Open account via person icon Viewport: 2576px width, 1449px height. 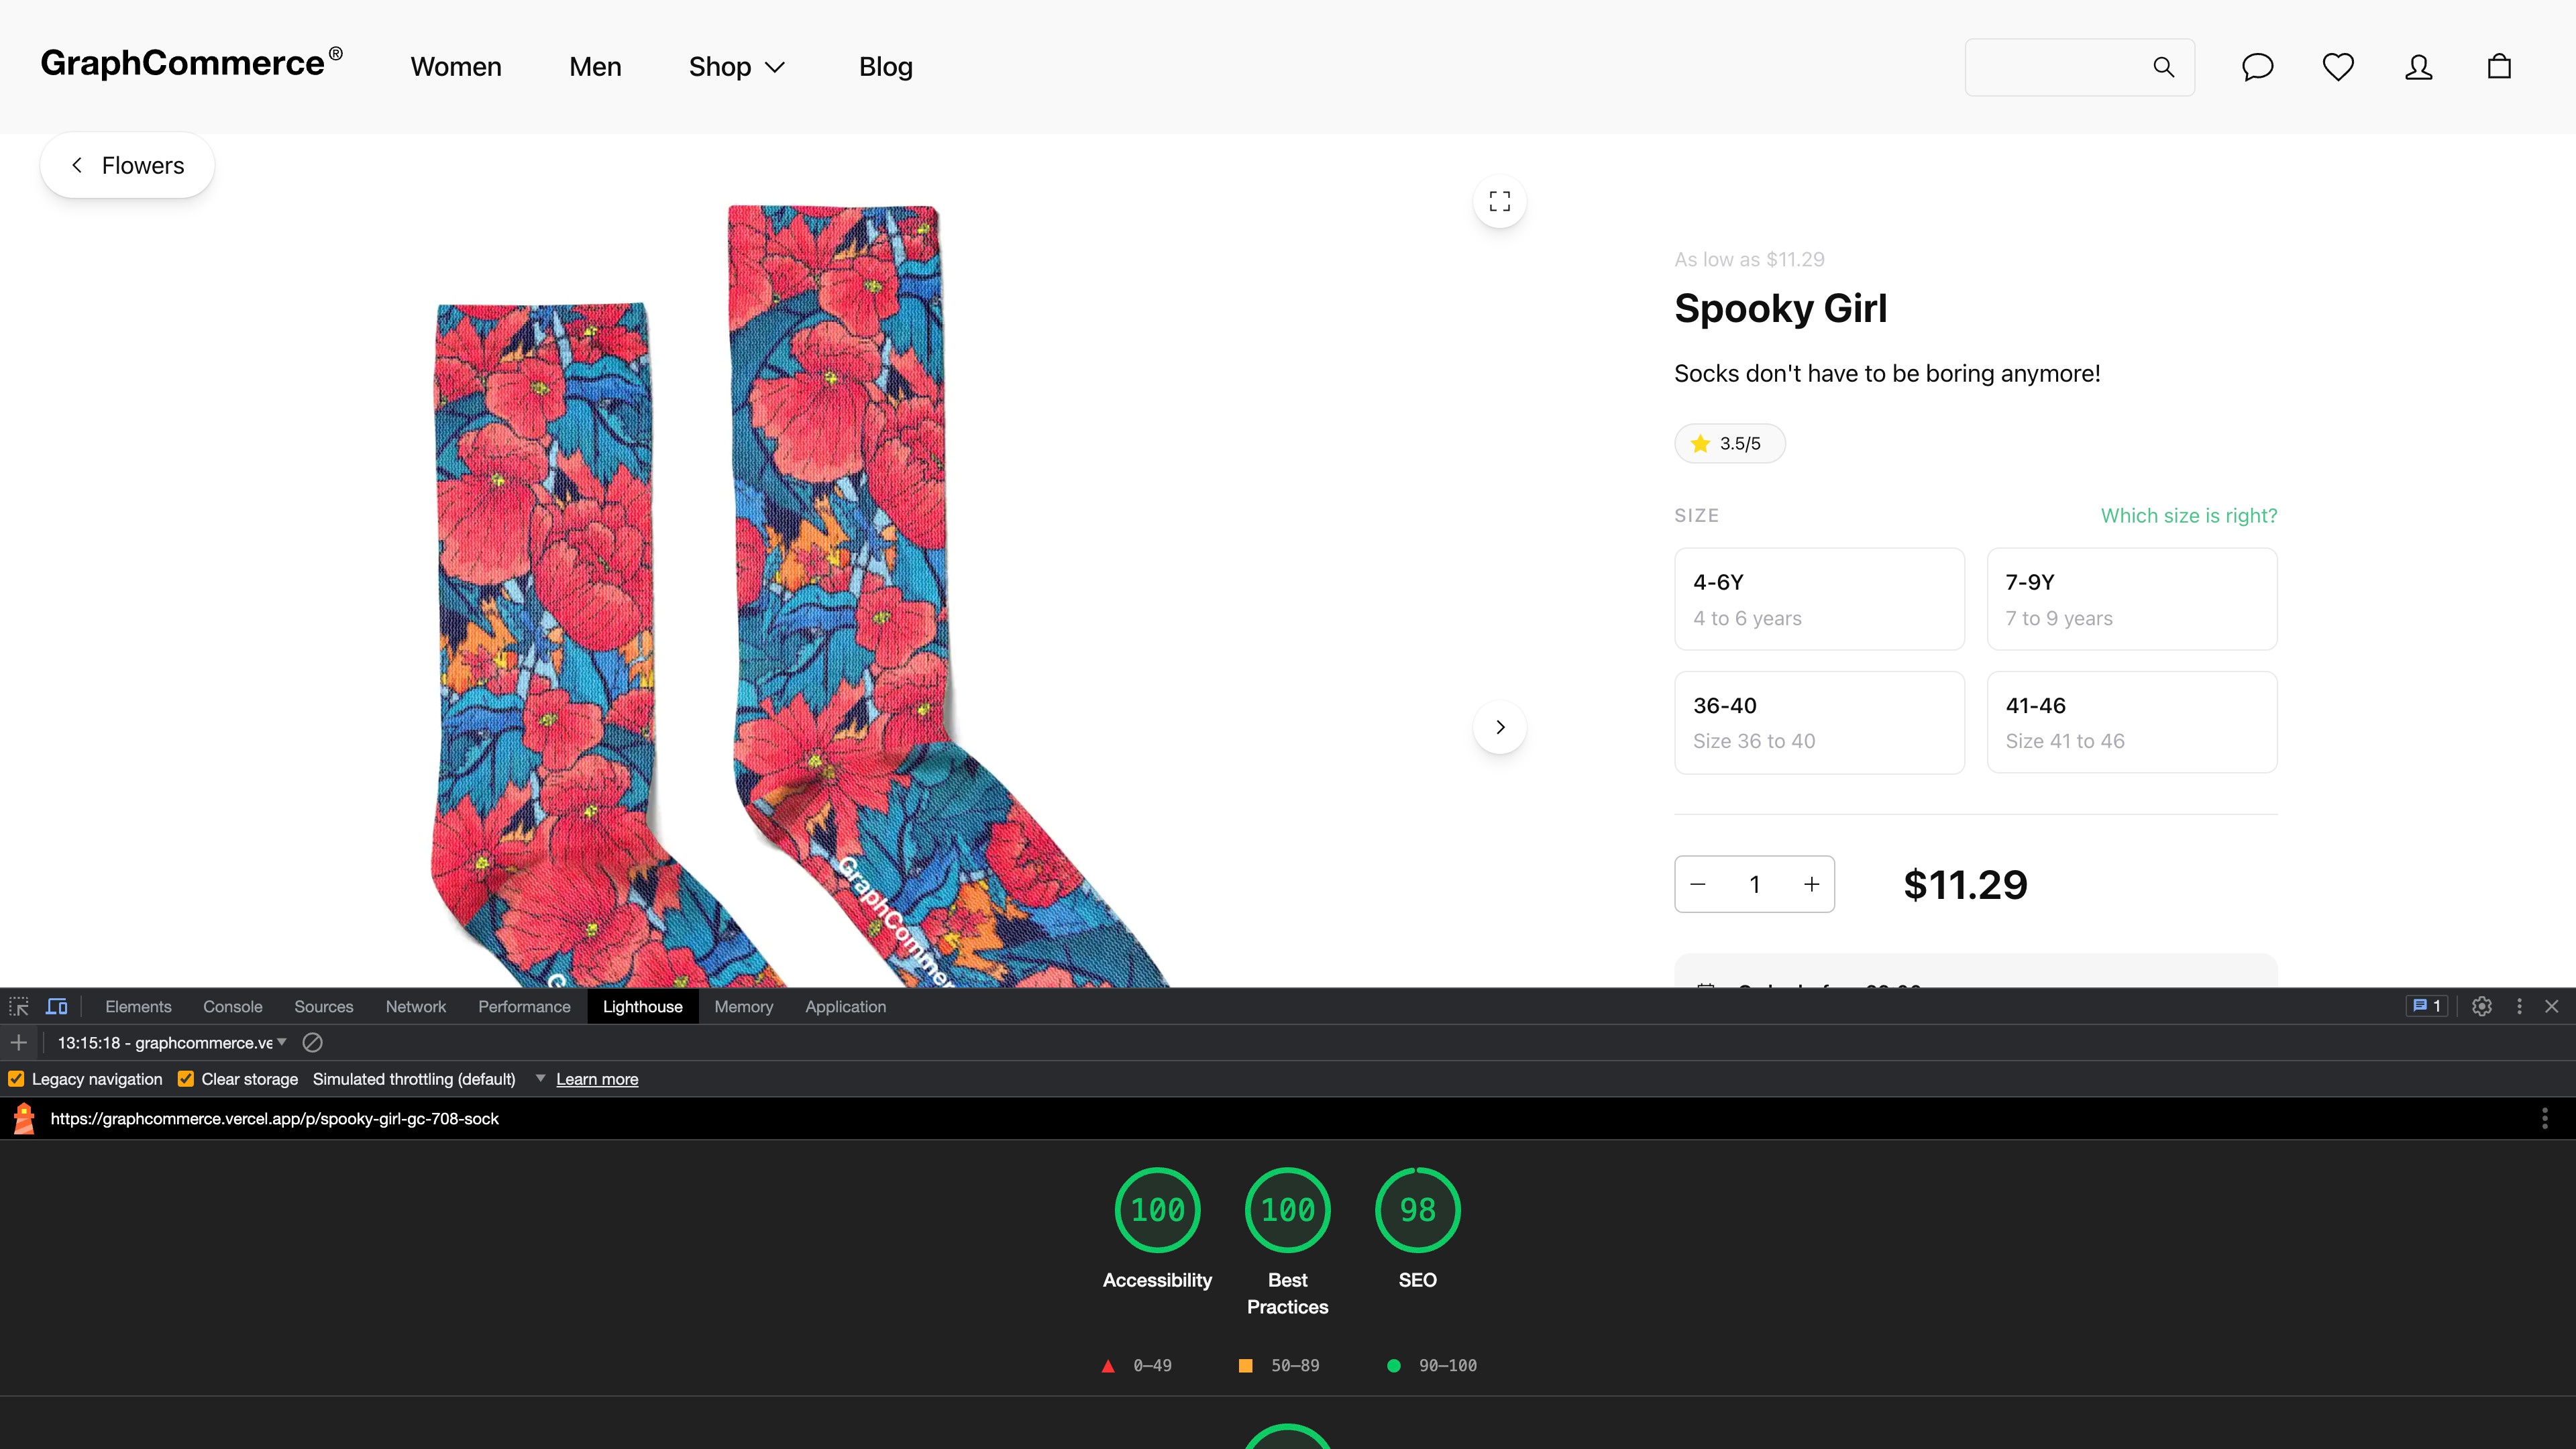click(x=2418, y=67)
